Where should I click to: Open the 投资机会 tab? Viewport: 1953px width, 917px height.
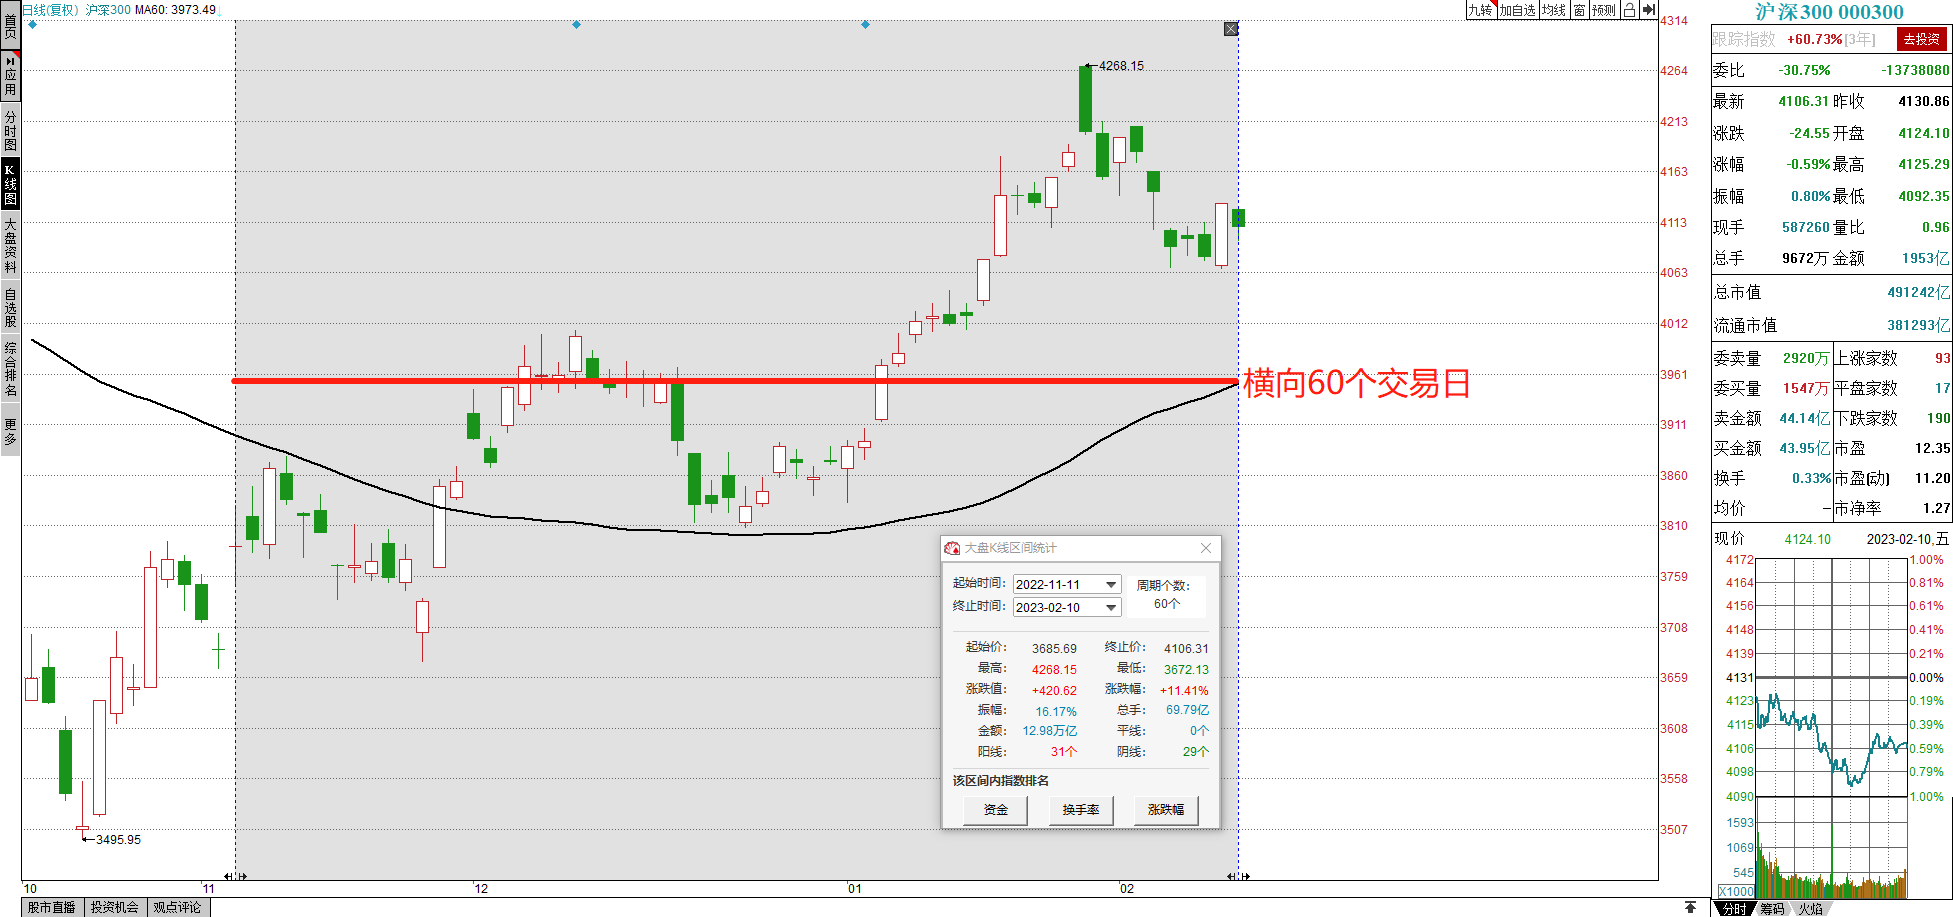tap(115, 907)
